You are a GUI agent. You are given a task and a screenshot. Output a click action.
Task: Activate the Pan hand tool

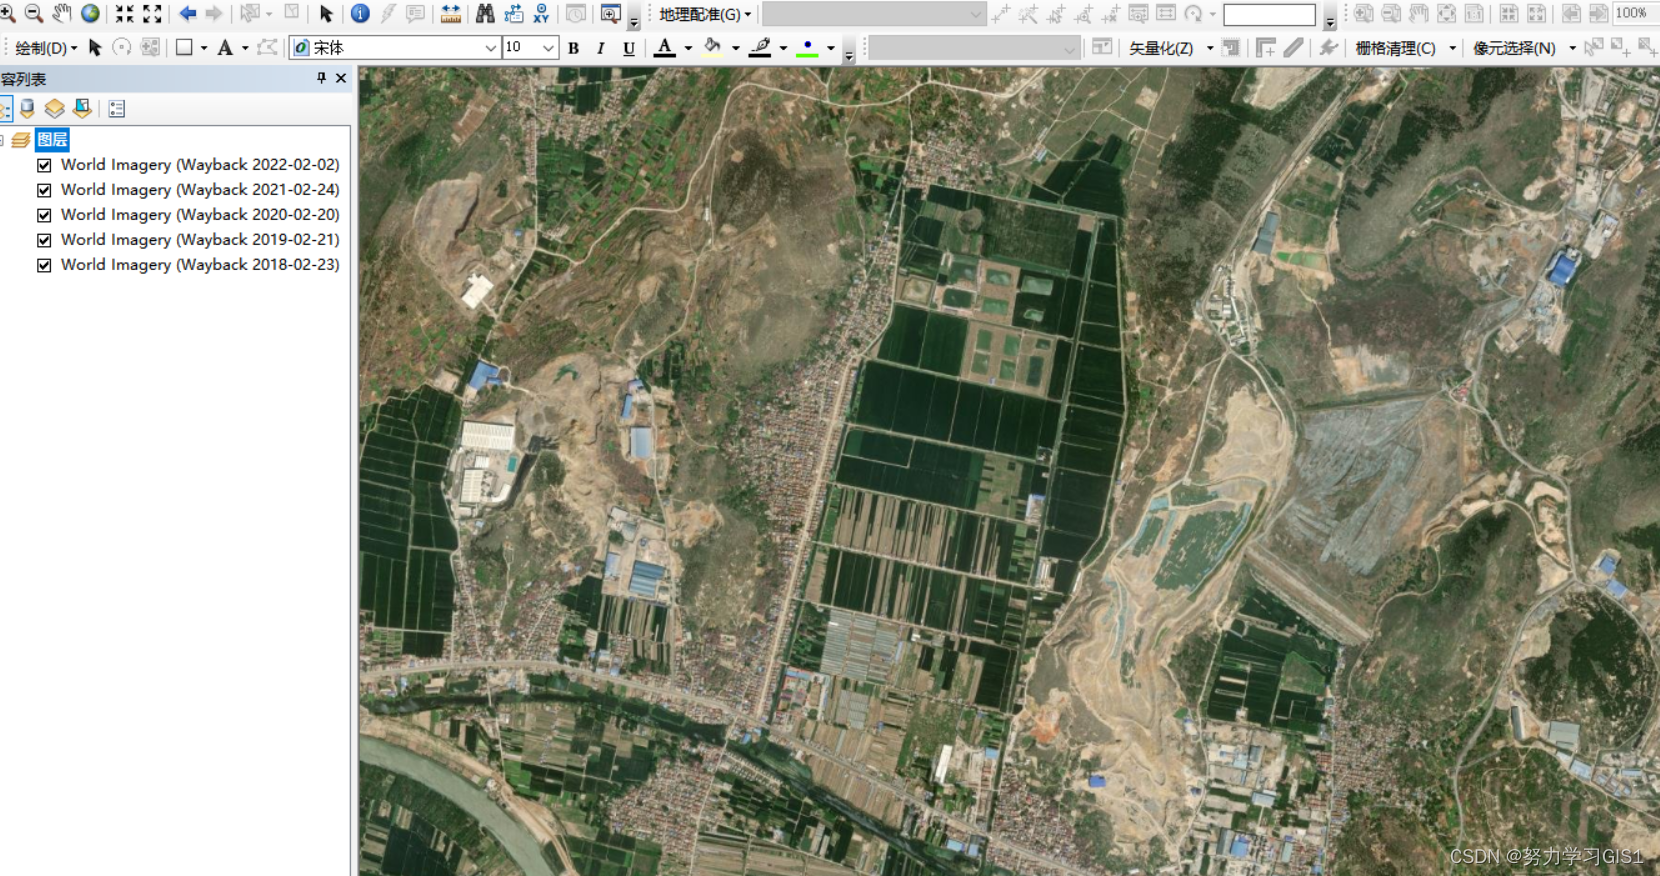tap(62, 13)
